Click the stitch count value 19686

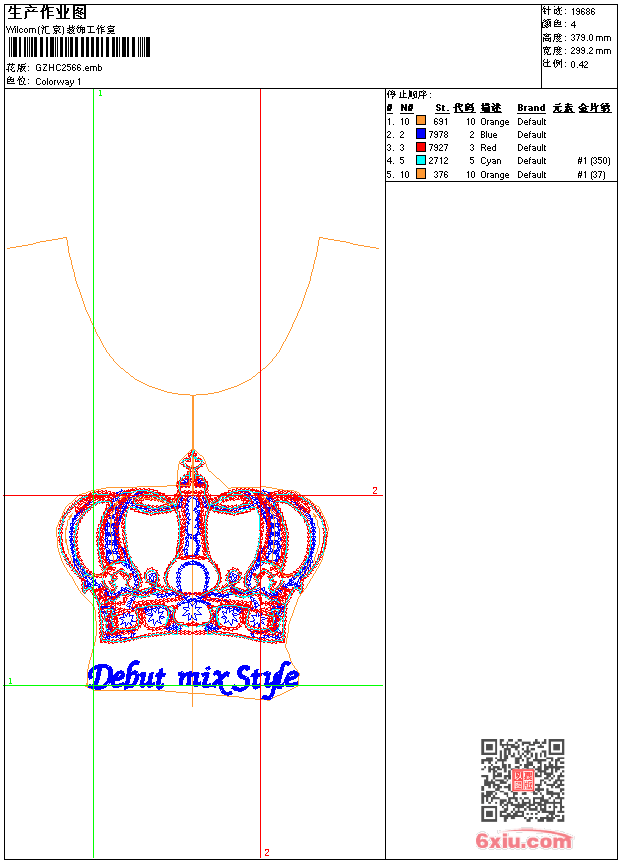(x=583, y=11)
